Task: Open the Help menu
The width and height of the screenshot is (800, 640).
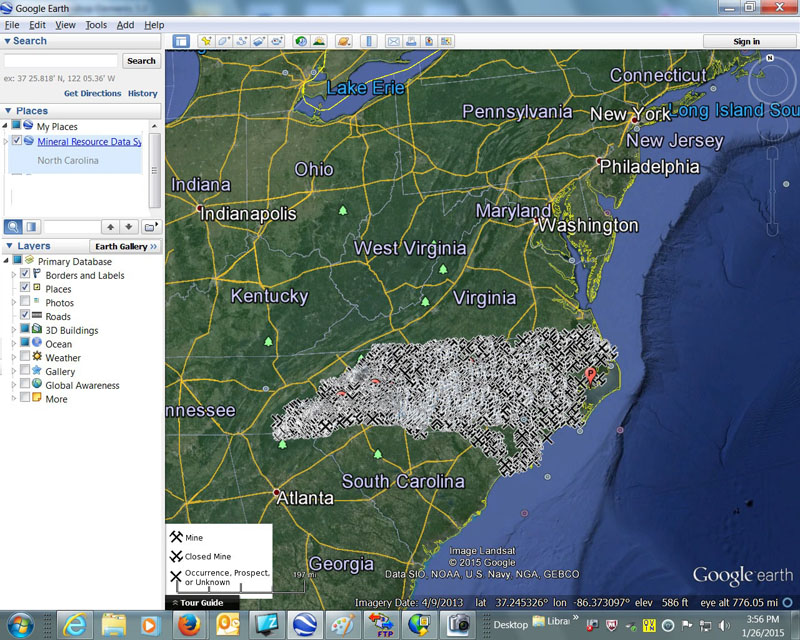Action: pos(154,25)
